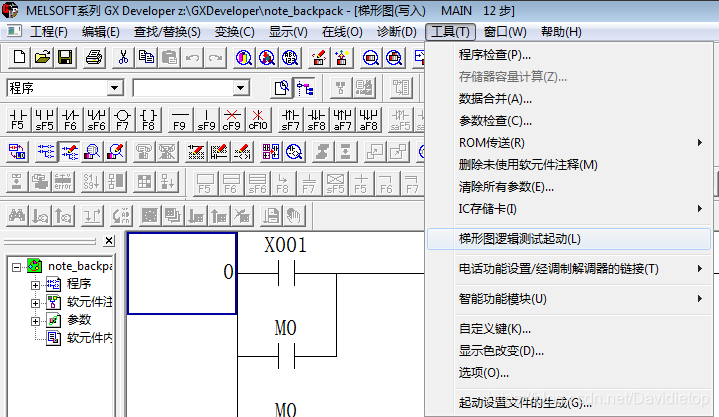Click the Redo arrow icon
Screen dimensions: 719x417
[x=216, y=57]
